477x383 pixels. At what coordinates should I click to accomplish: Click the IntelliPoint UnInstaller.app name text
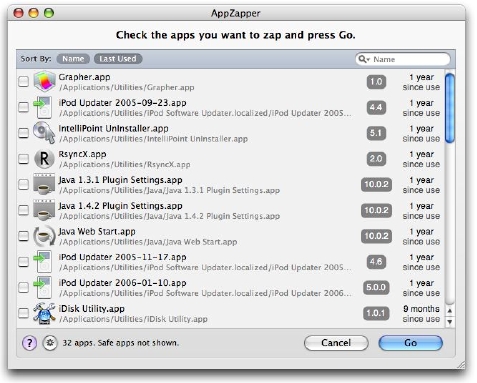click(113, 129)
